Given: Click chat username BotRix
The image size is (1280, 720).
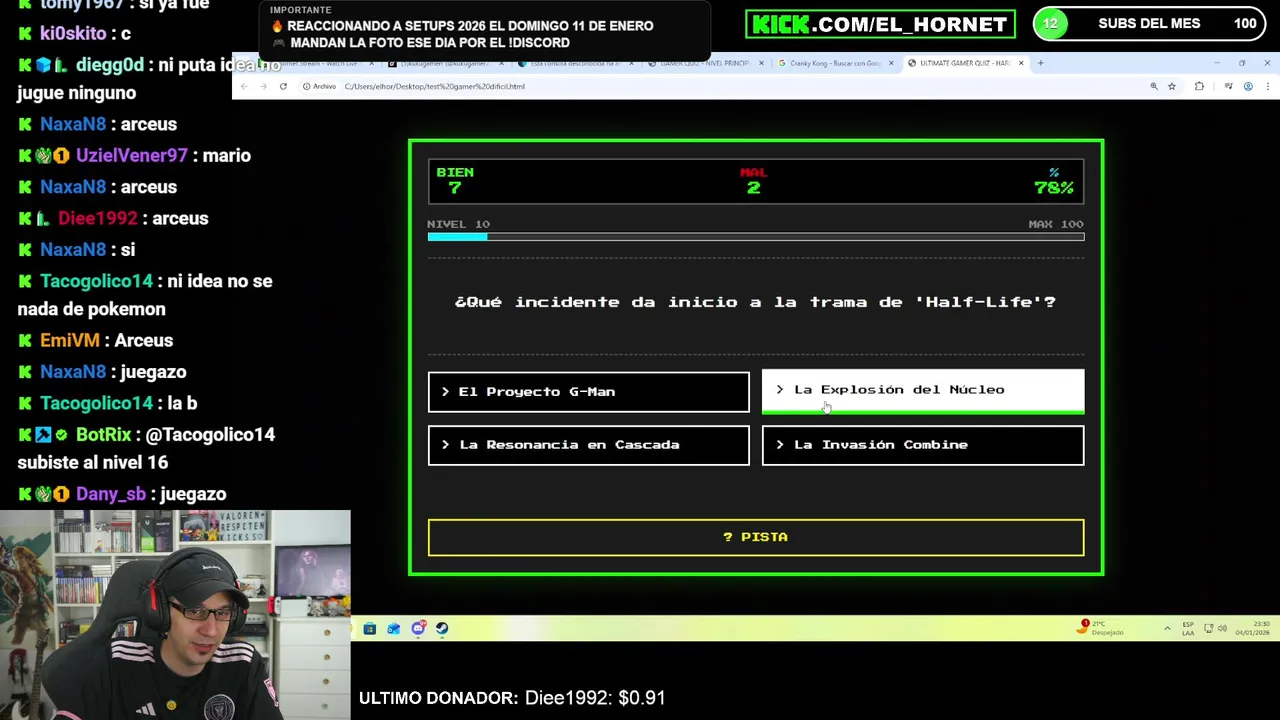Looking at the screenshot, I should (x=103, y=435).
